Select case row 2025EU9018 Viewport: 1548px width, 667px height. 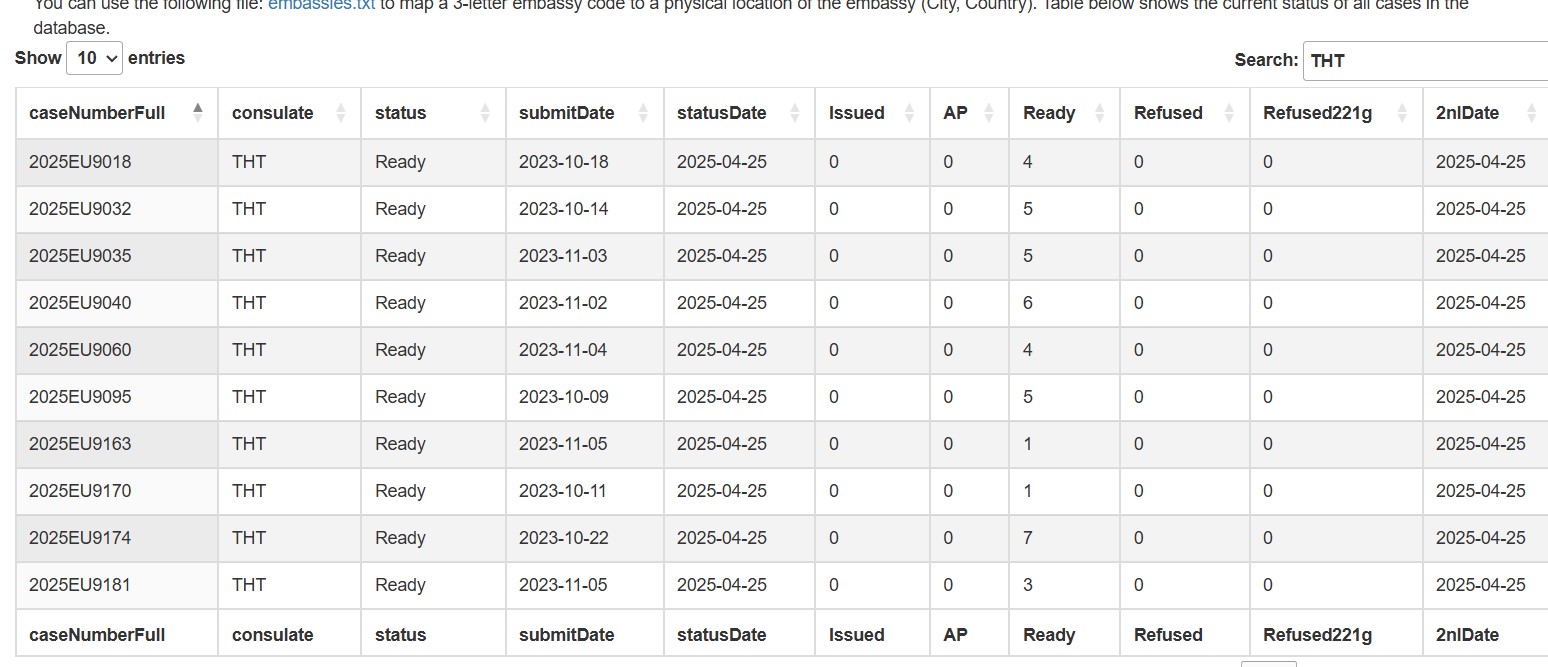782,162
